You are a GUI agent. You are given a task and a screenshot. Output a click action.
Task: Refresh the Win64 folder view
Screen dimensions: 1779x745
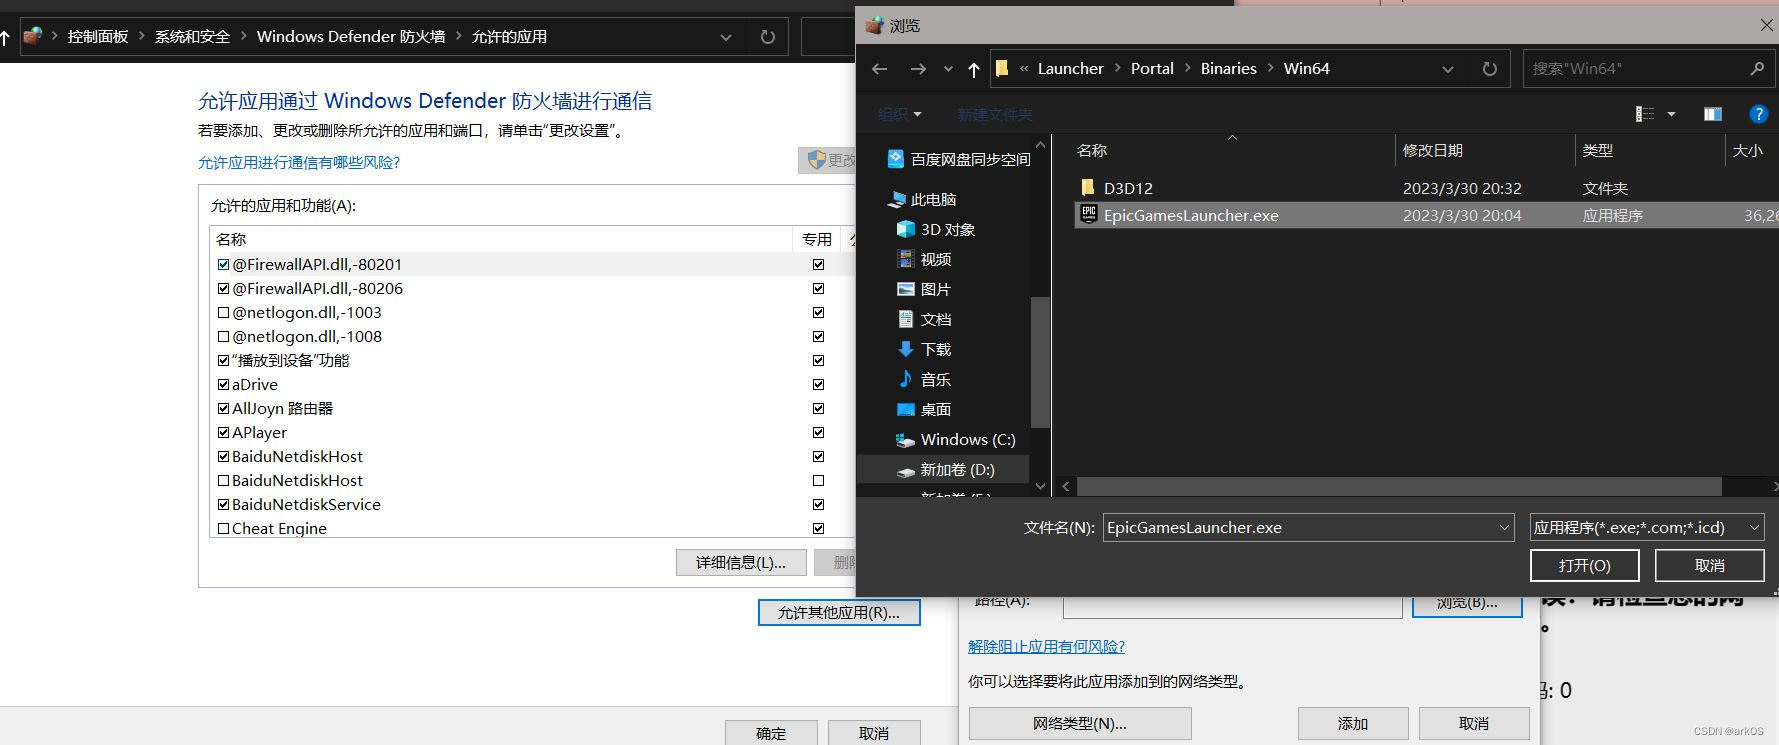tap(1489, 69)
